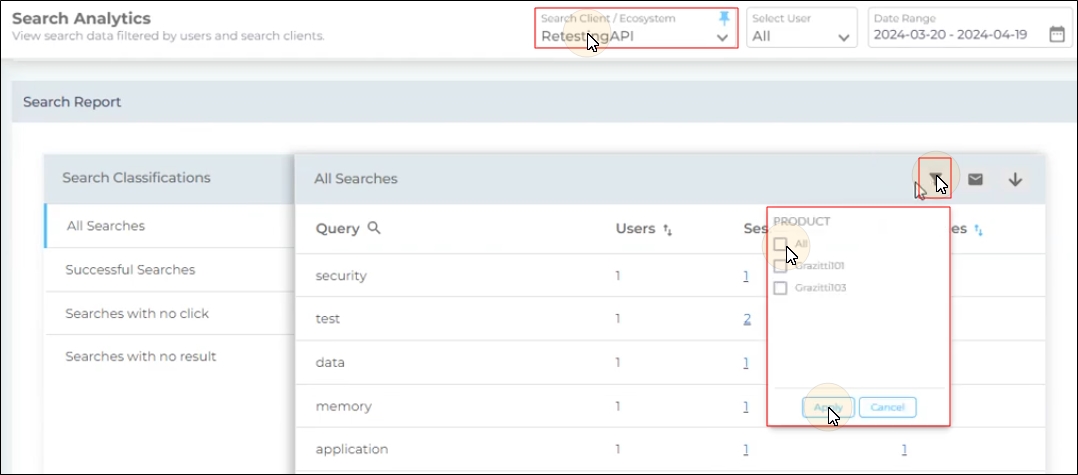The width and height of the screenshot is (1078, 475).
Task: Check the All product checkbox
Action: 780,244
